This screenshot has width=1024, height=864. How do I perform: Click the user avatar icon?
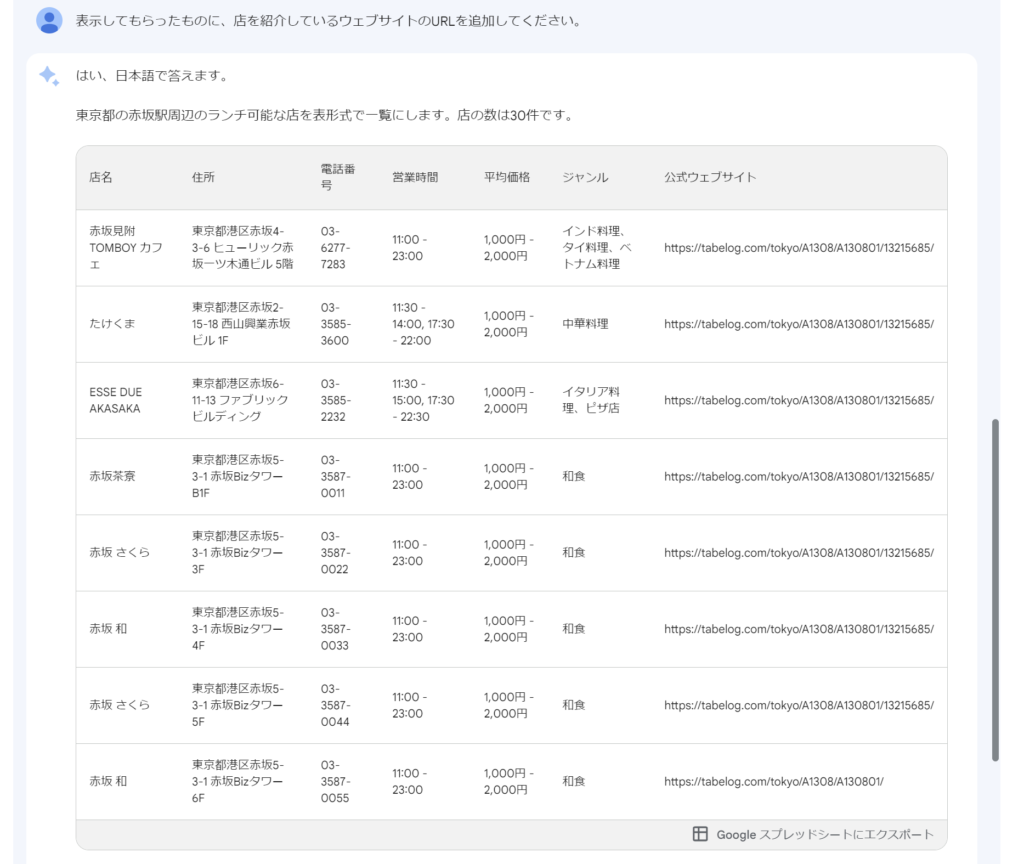(x=49, y=20)
